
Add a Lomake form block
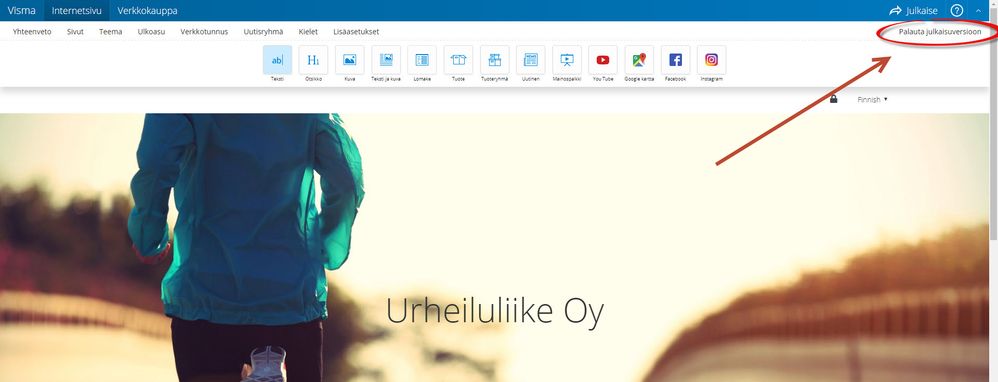422,60
